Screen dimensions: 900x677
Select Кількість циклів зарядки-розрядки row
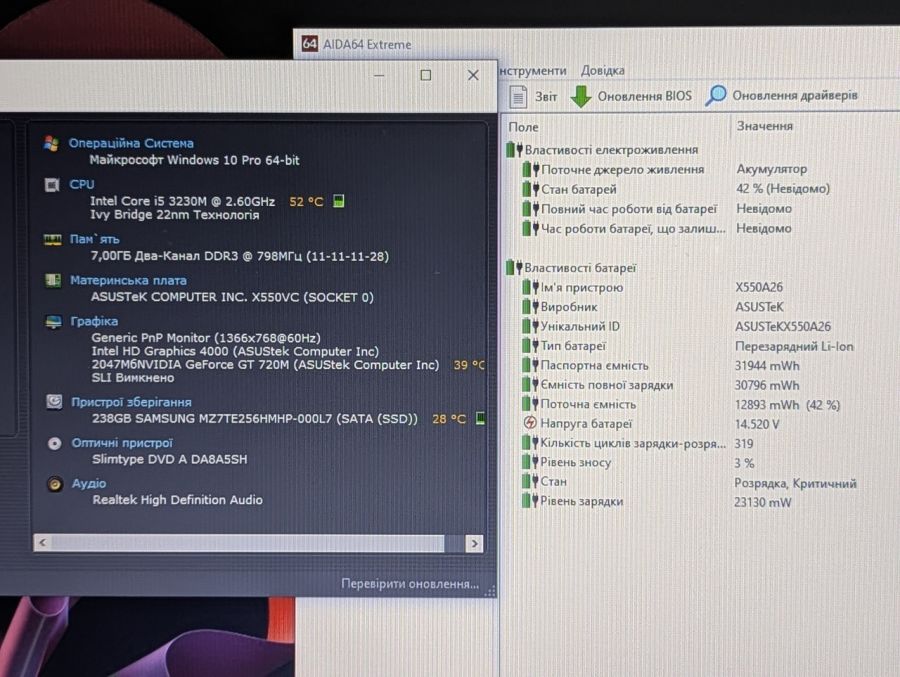click(637, 443)
